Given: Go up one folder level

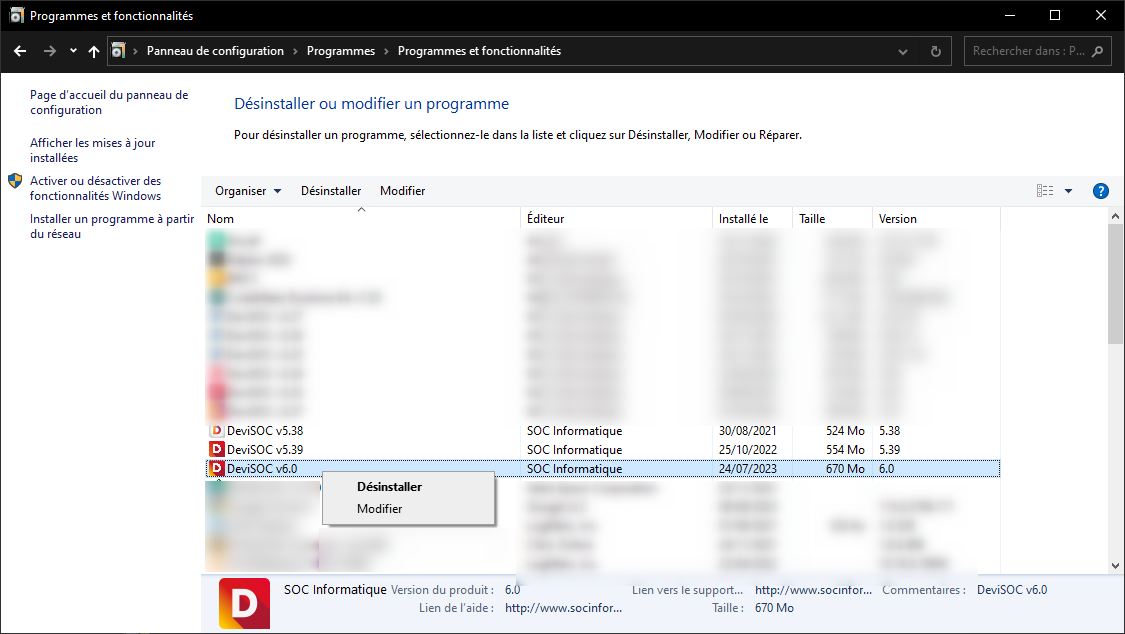Looking at the screenshot, I should 94,51.
